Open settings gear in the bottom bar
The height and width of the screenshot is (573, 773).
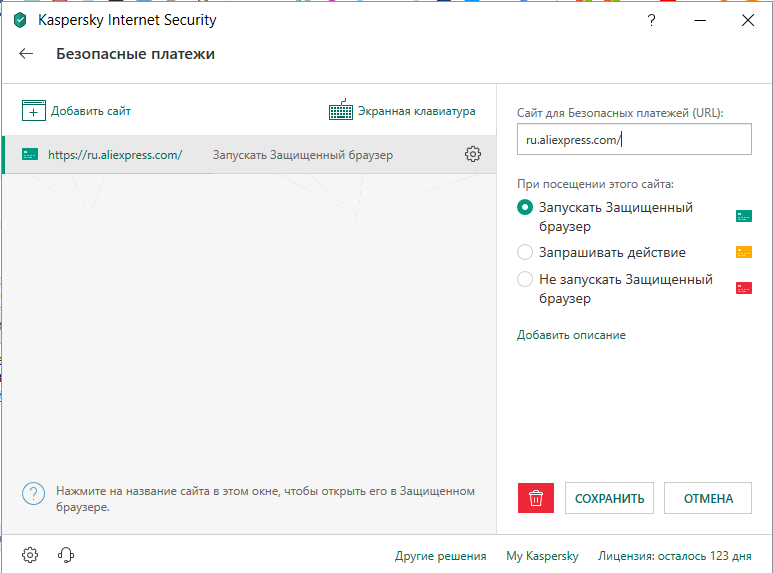[x=30, y=555]
